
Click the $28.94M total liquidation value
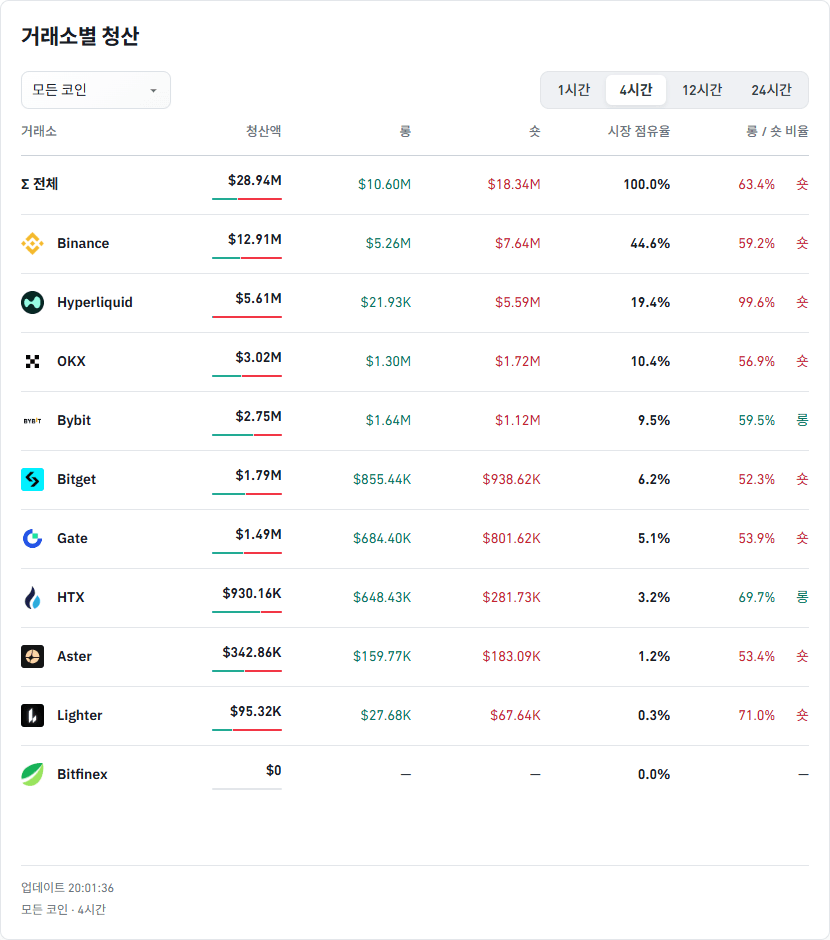pos(255,180)
